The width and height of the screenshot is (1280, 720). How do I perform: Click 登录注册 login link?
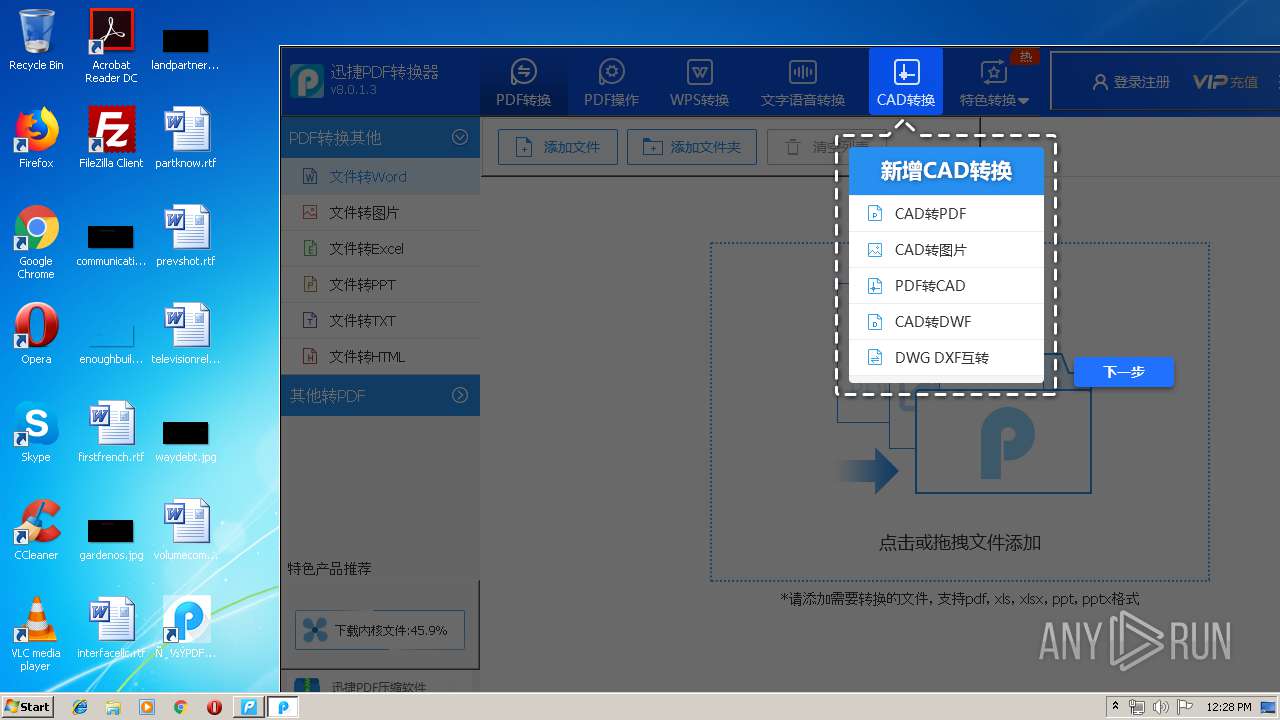click(x=1131, y=82)
